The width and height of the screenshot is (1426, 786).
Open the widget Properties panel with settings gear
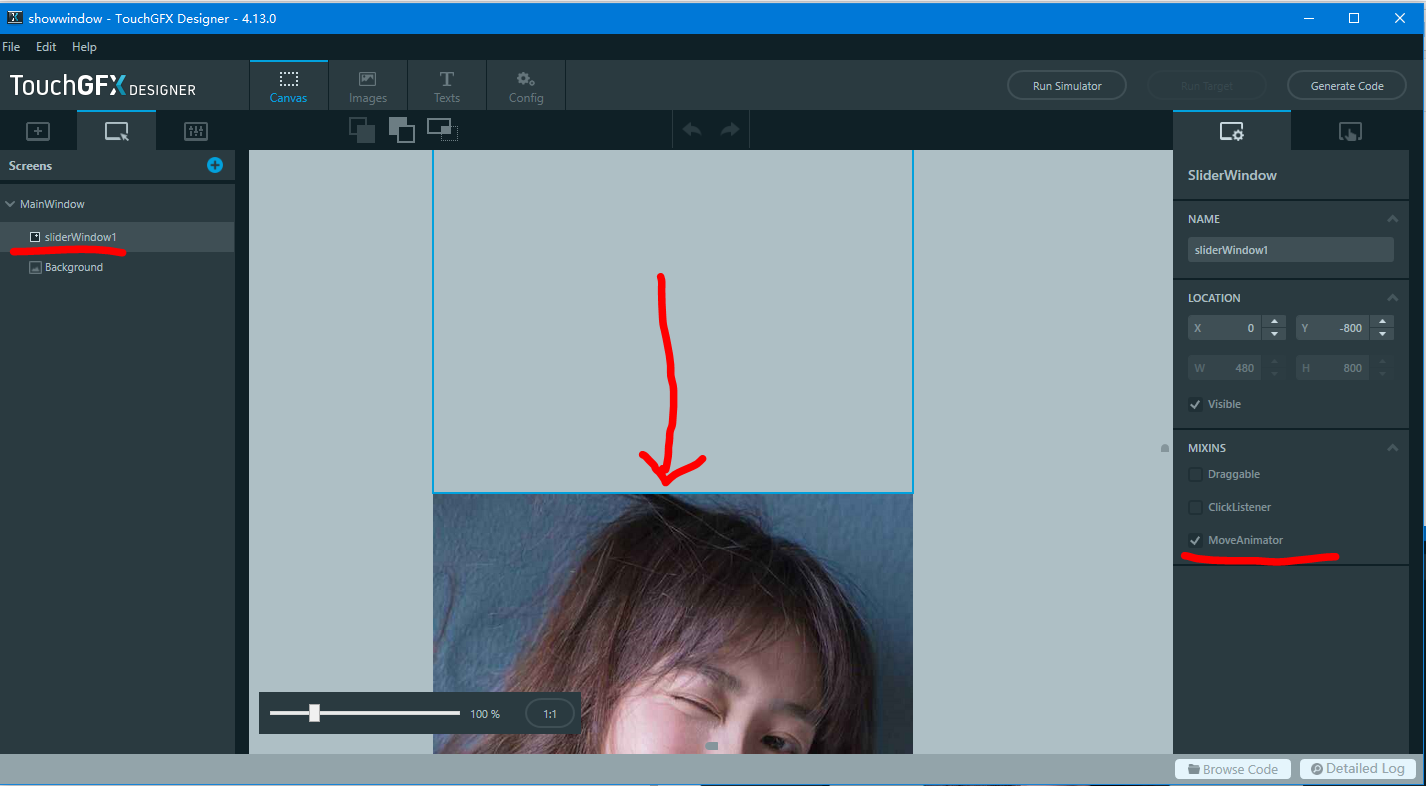1231,130
